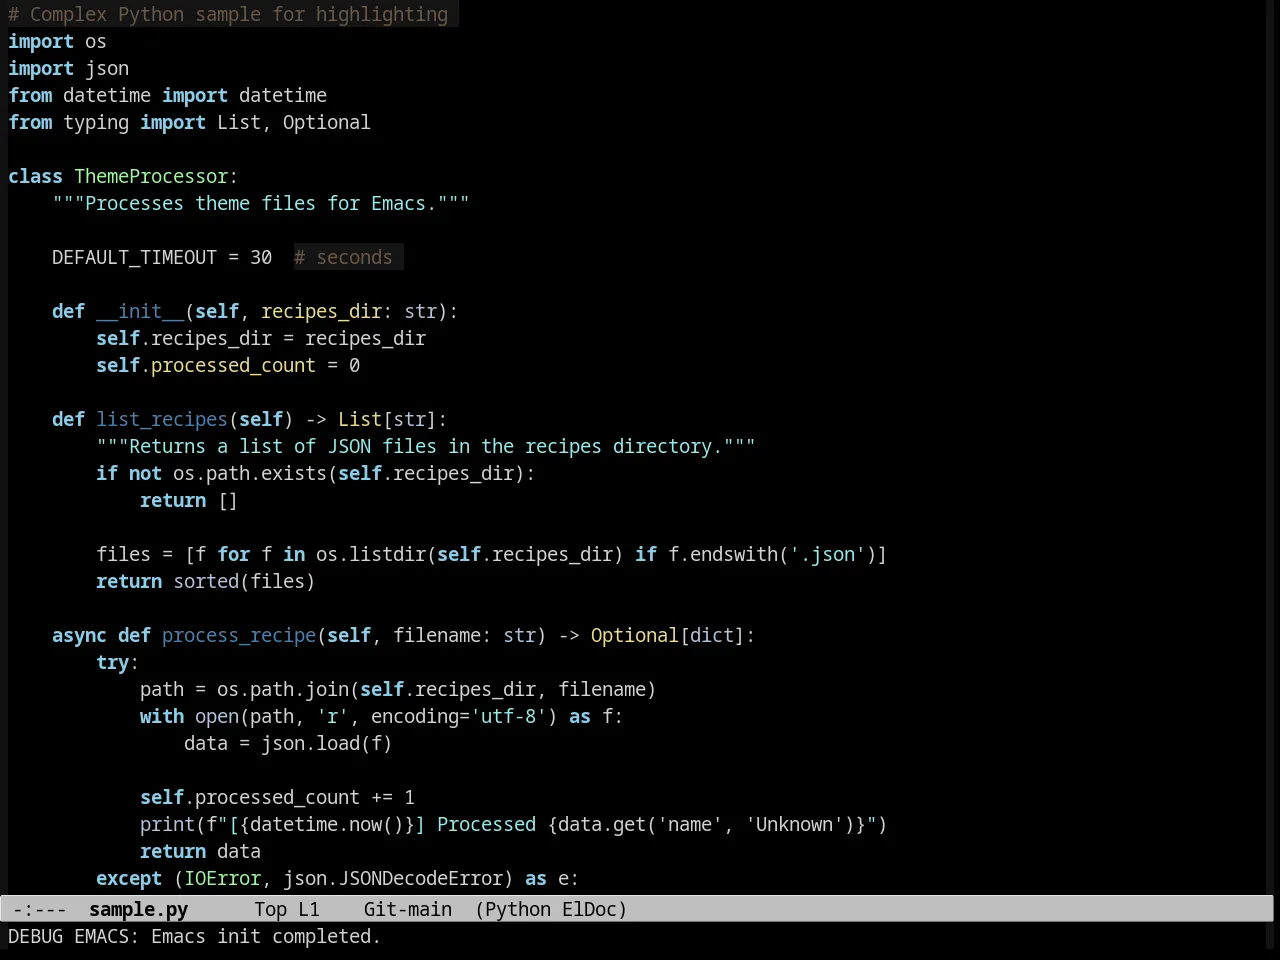
Task: Click the ElDoc minor mode indicator
Action: pyautogui.click(x=589, y=909)
